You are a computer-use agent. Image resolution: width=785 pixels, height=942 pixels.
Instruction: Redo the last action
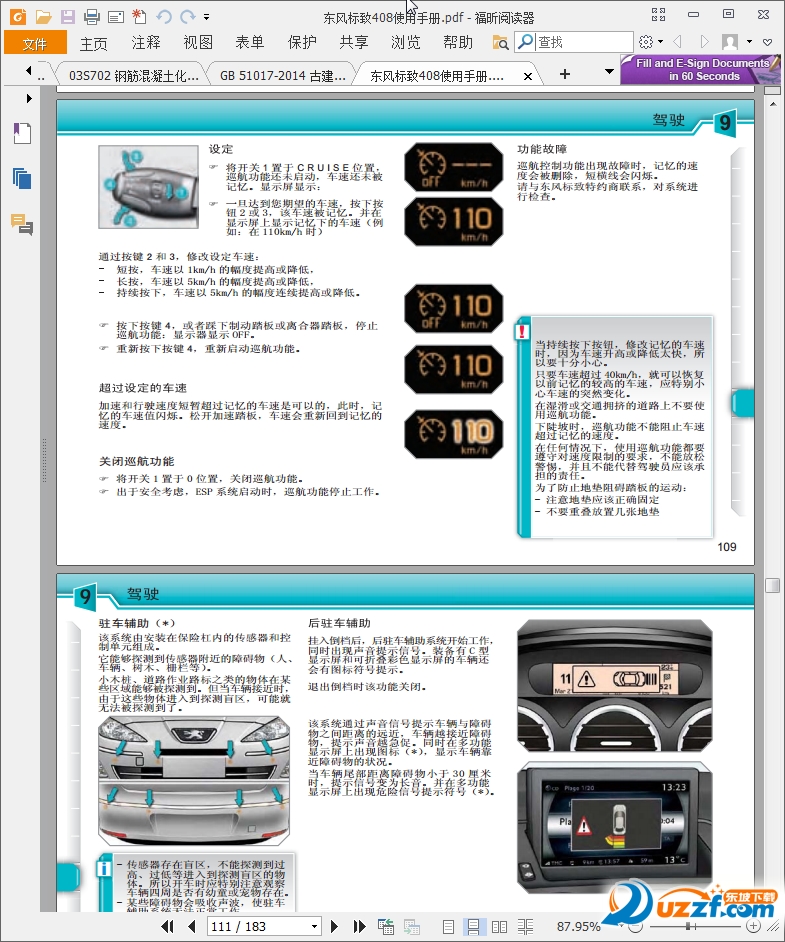pyautogui.click(x=188, y=17)
